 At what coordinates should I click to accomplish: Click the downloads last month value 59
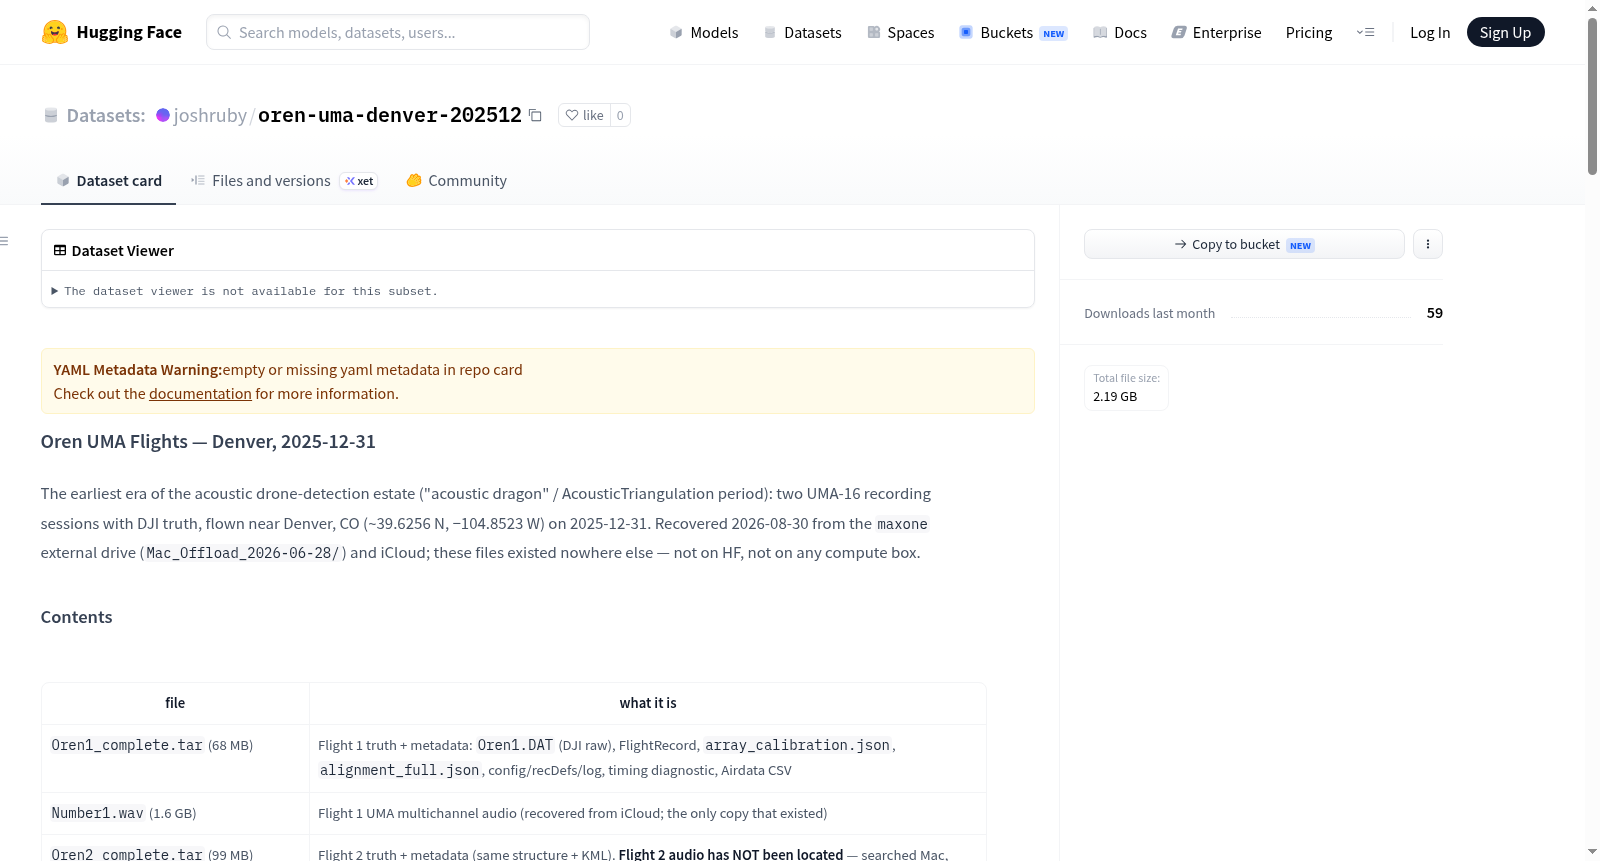coord(1435,313)
